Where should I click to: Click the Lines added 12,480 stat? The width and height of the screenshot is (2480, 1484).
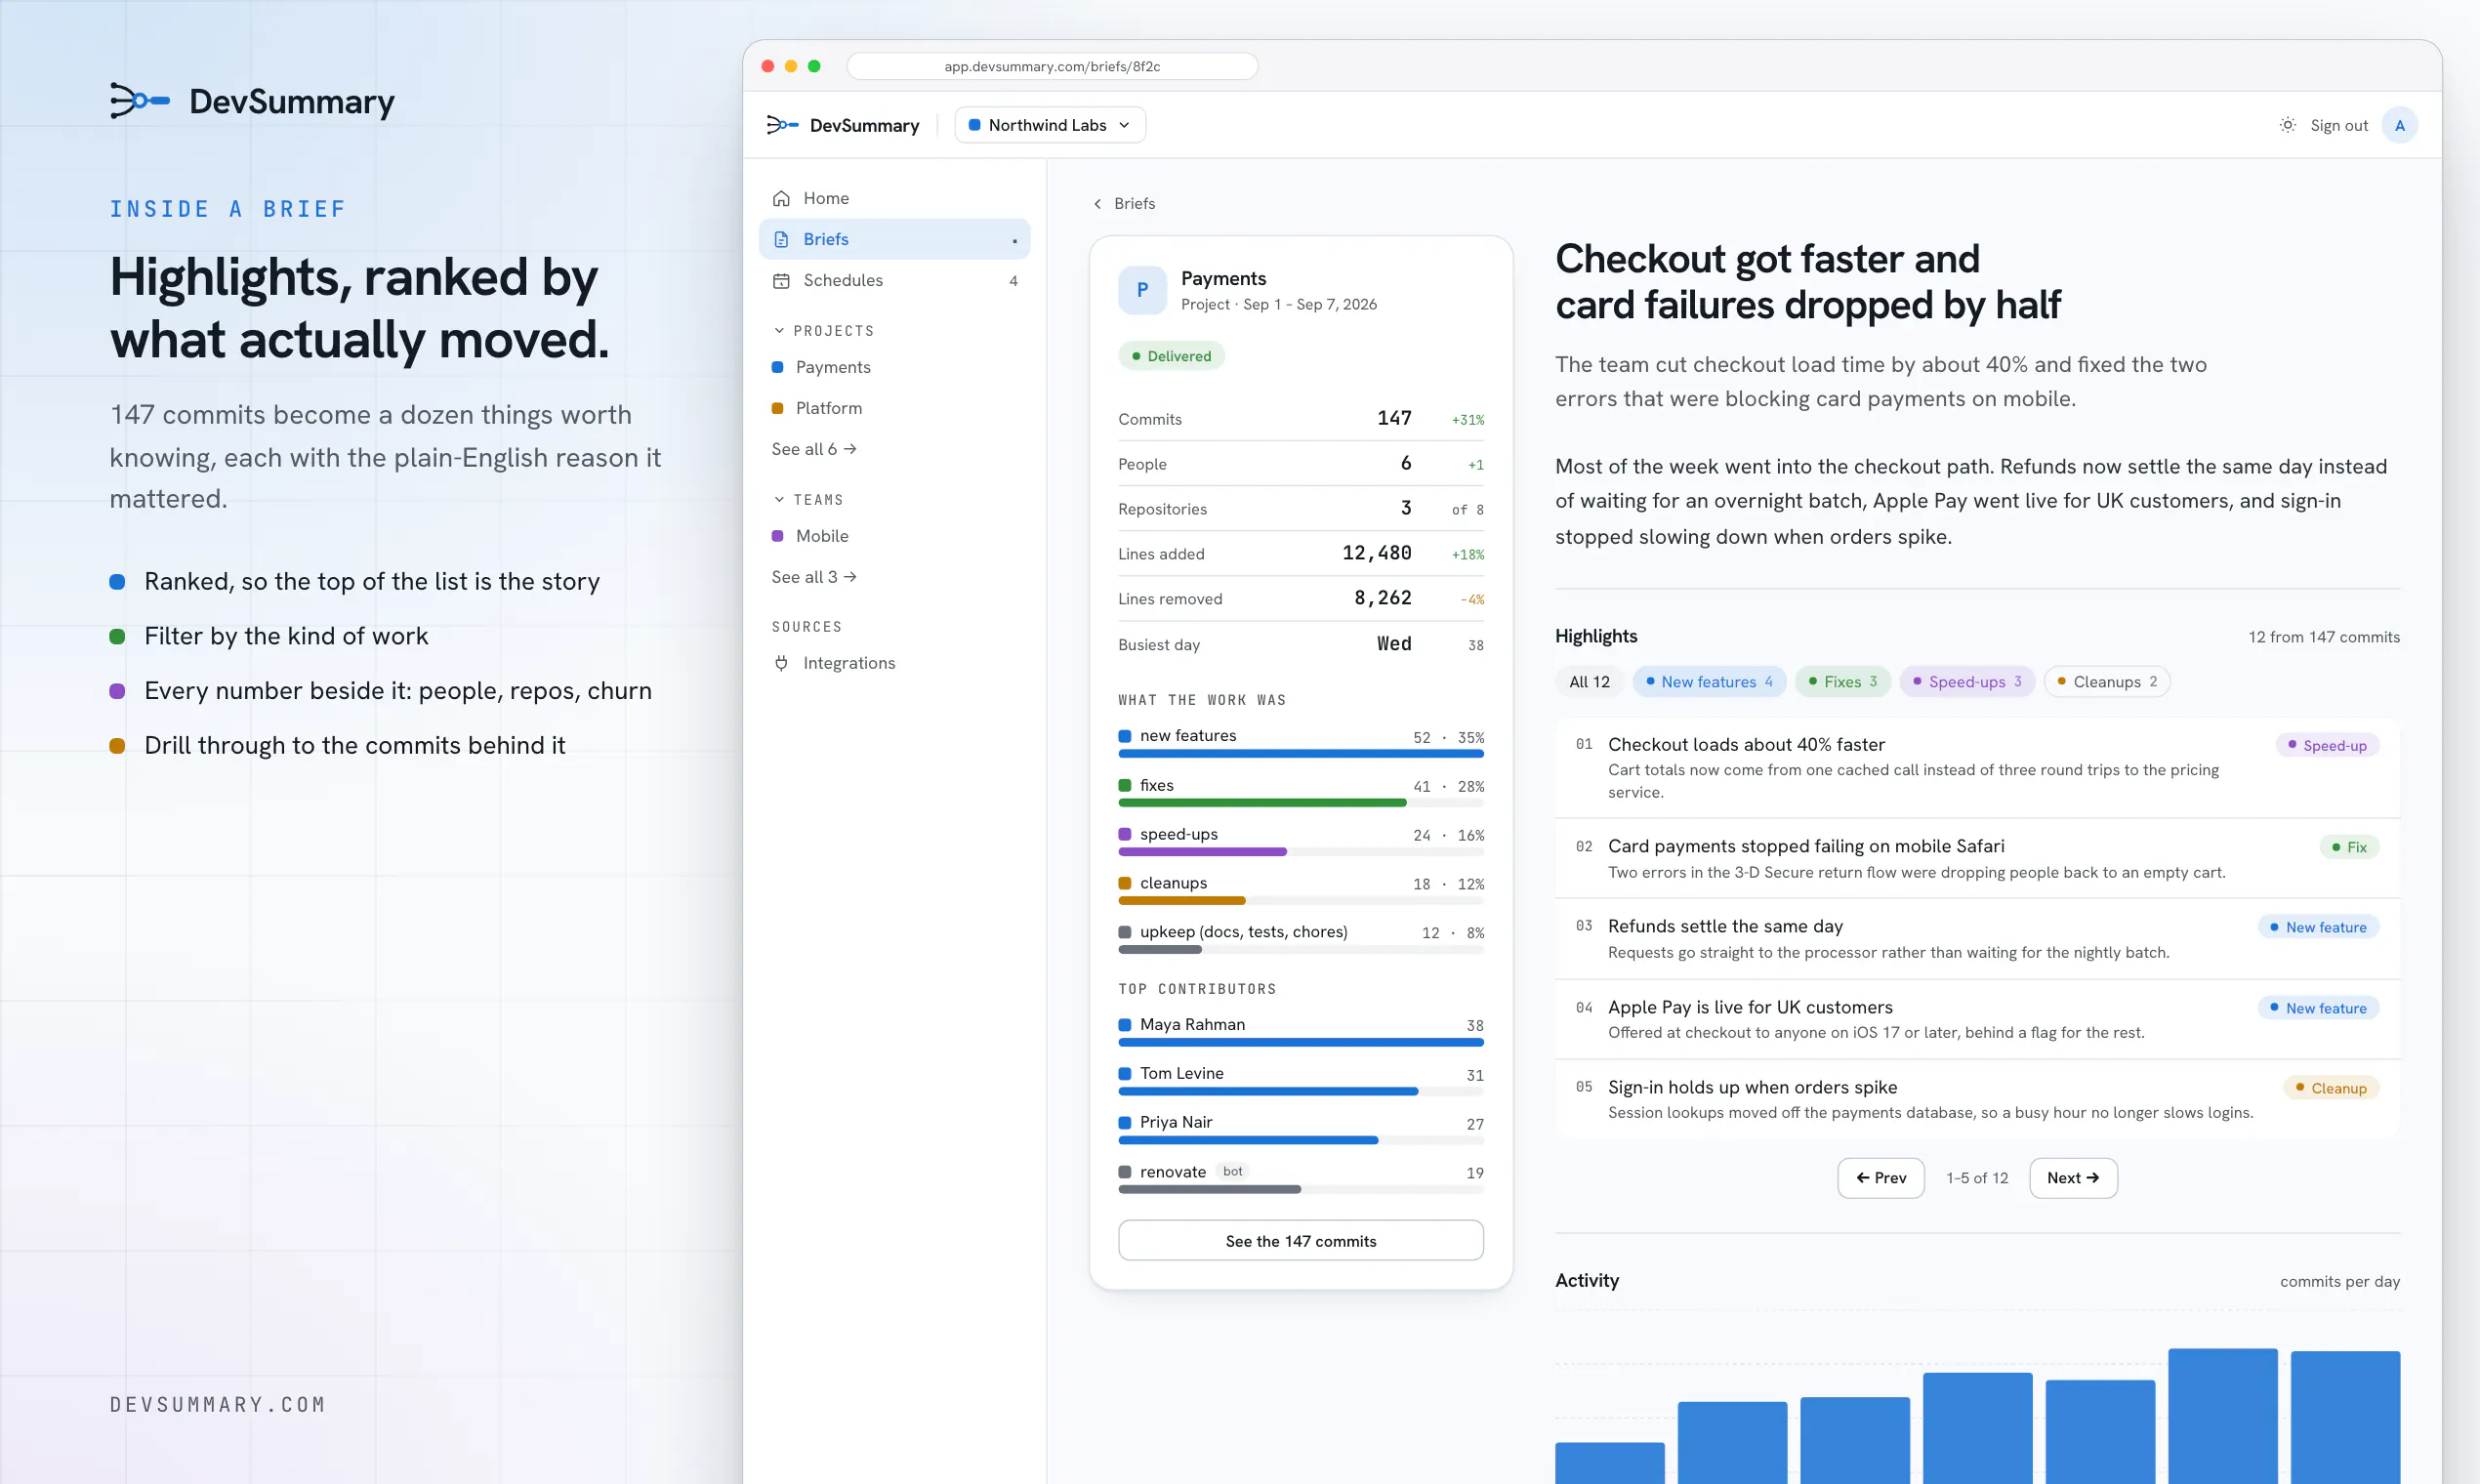point(1300,554)
